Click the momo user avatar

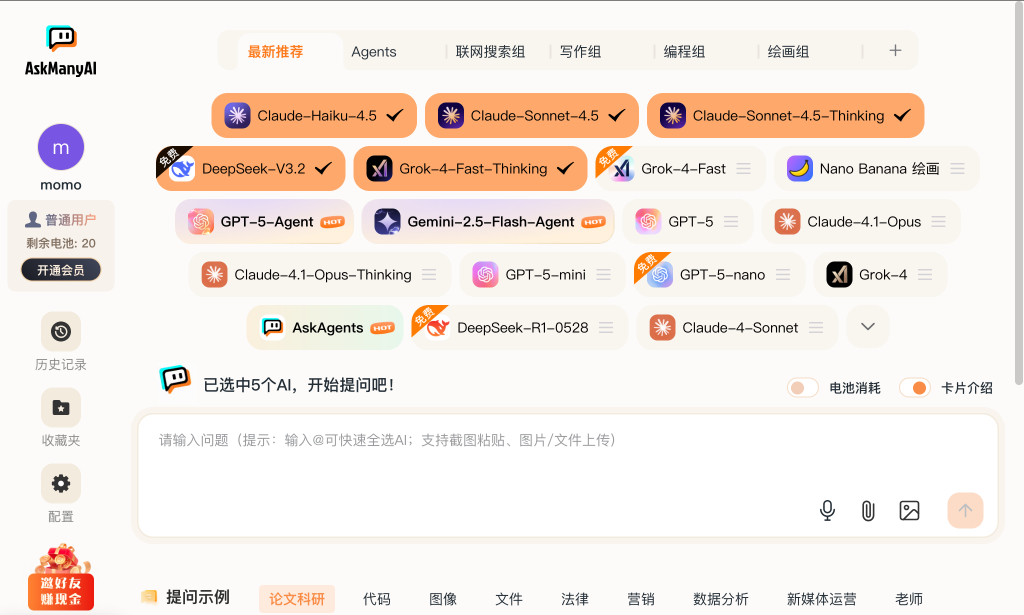tap(61, 148)
